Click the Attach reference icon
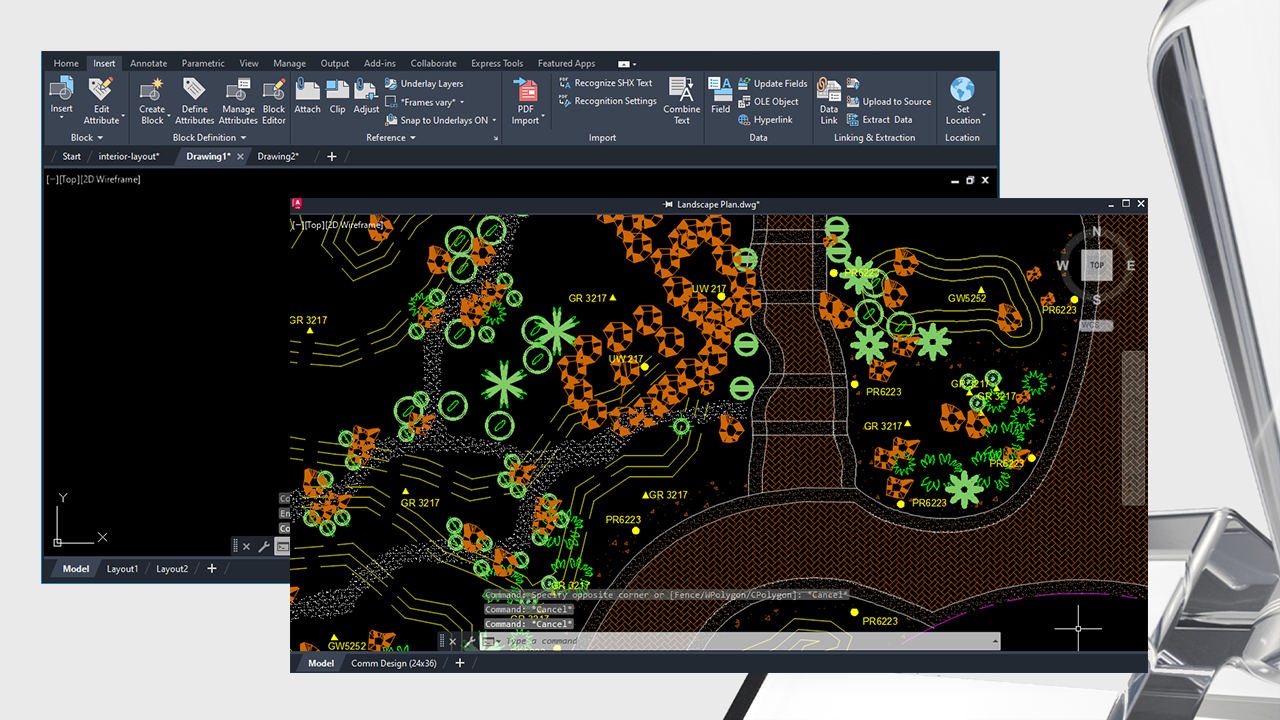The height and width of the screenshot is (720, 1280). [307, 91]
